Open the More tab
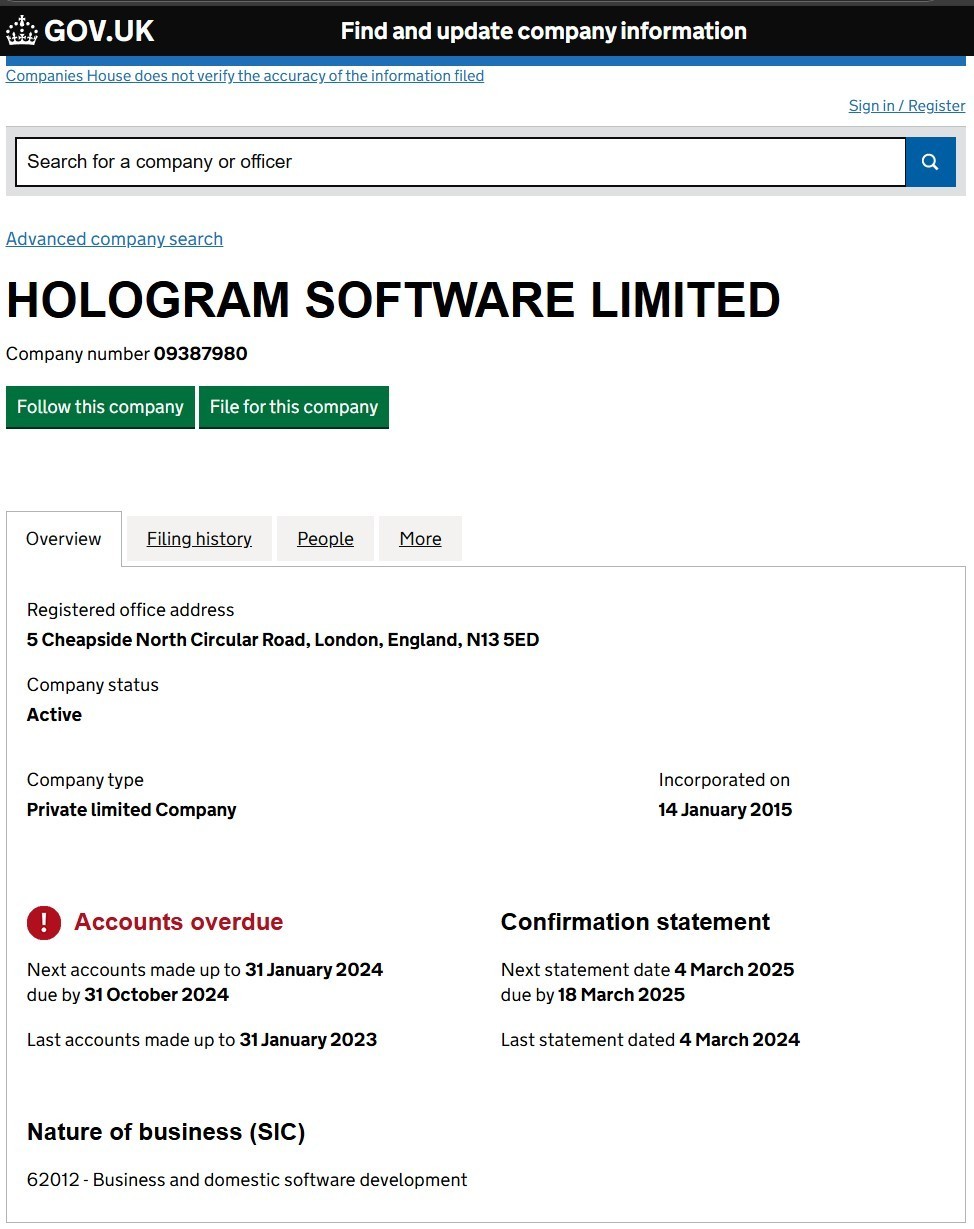This screenshot has height=1229, width=974. 420,539
